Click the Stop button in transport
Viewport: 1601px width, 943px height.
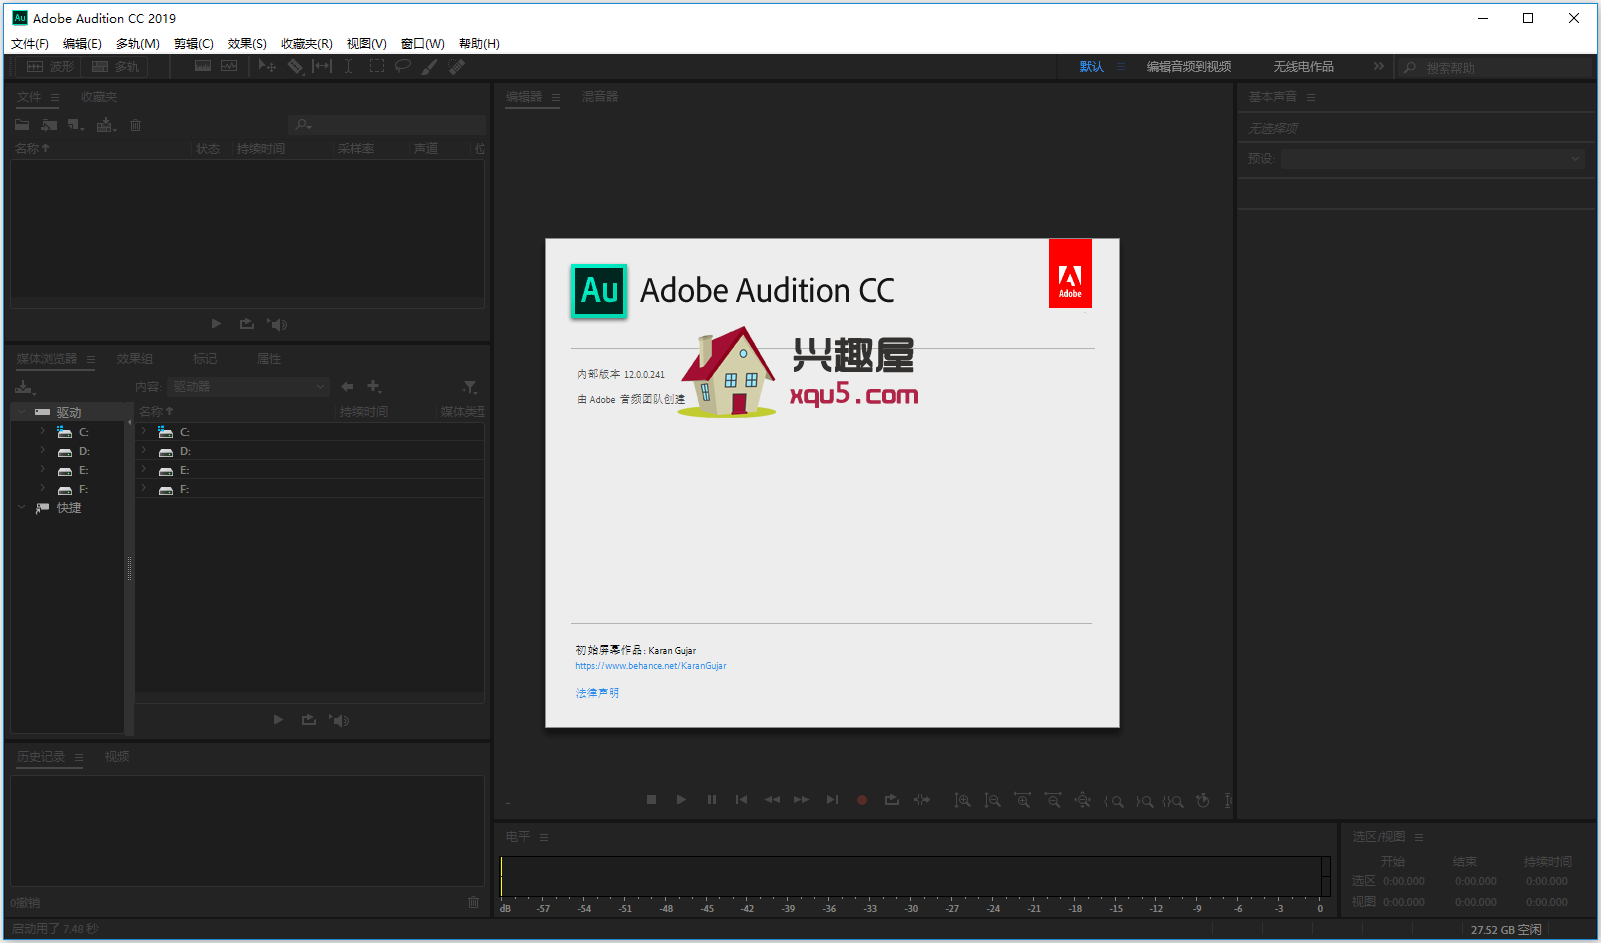click(x=651, y=800)
